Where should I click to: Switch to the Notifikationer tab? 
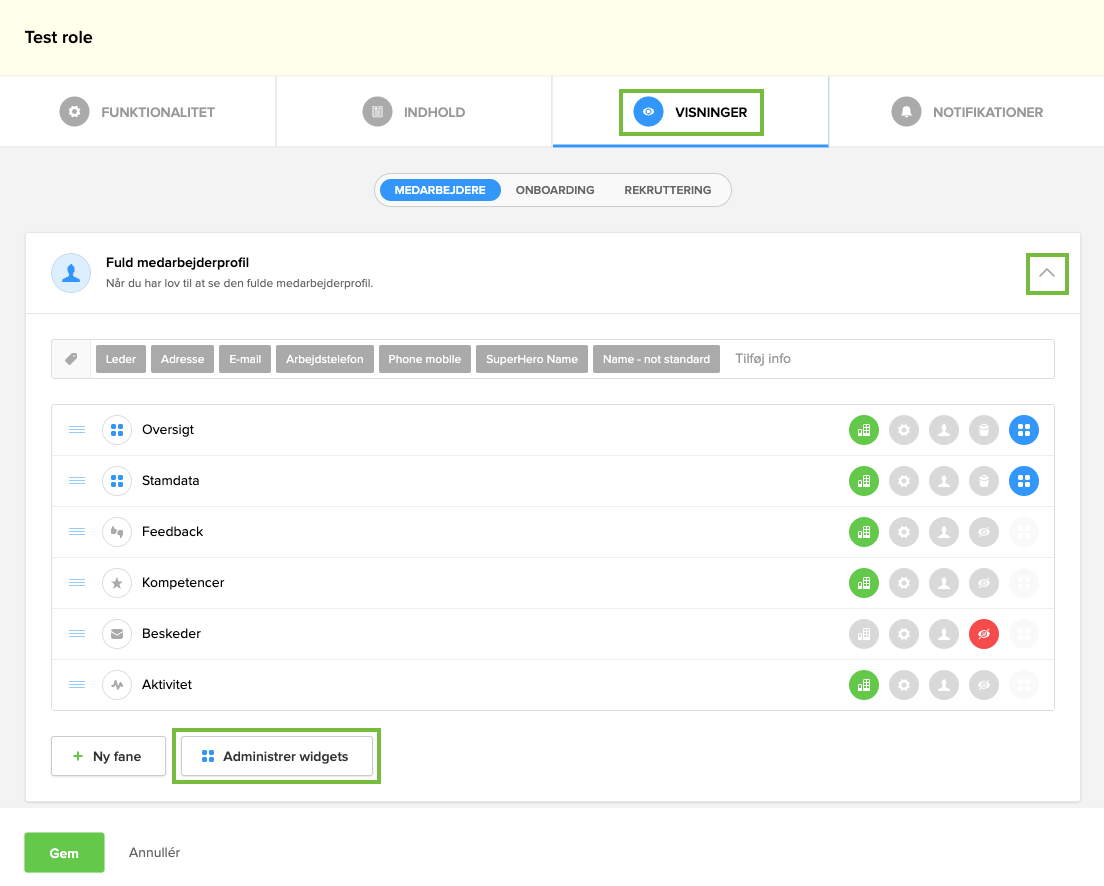[967, 112]
